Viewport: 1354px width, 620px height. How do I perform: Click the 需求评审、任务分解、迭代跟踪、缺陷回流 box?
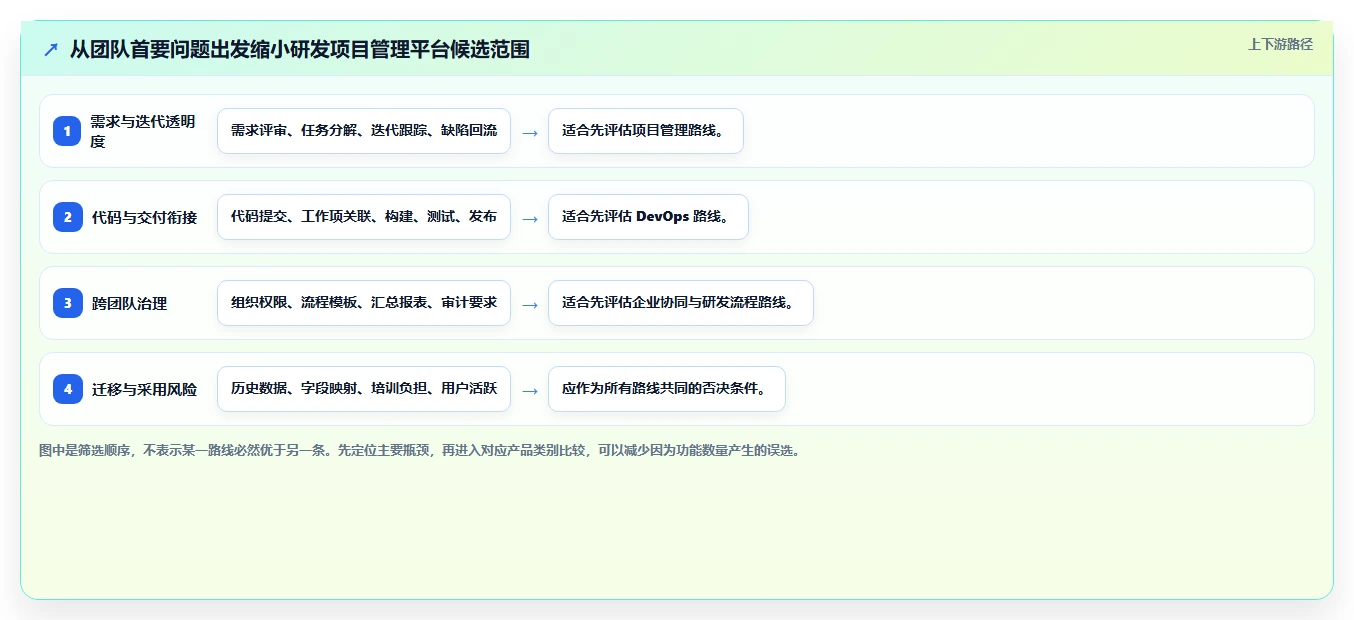click(364, 131)
